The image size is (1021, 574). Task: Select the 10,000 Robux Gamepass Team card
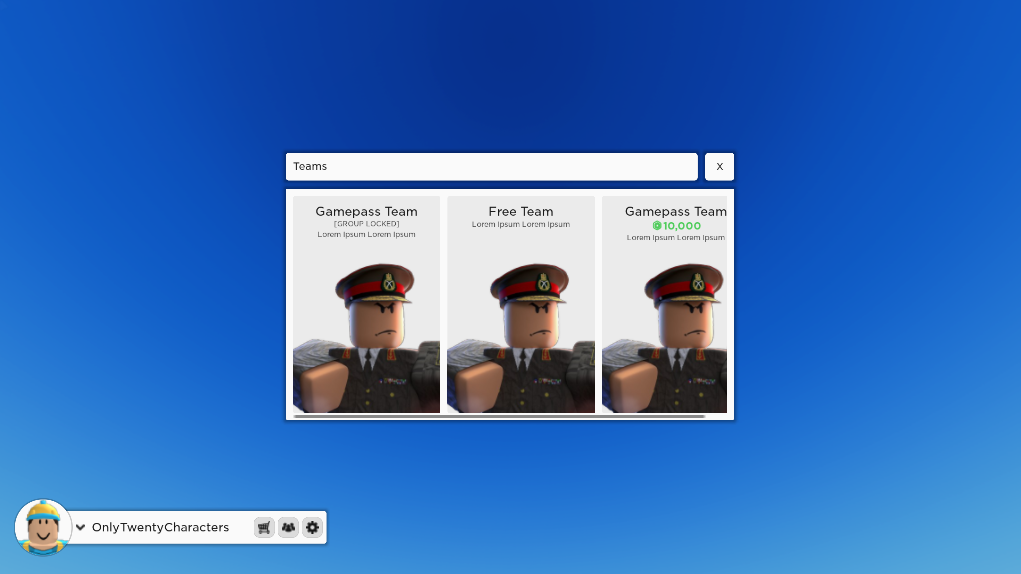pyautogui.click(x=664, y=304)
